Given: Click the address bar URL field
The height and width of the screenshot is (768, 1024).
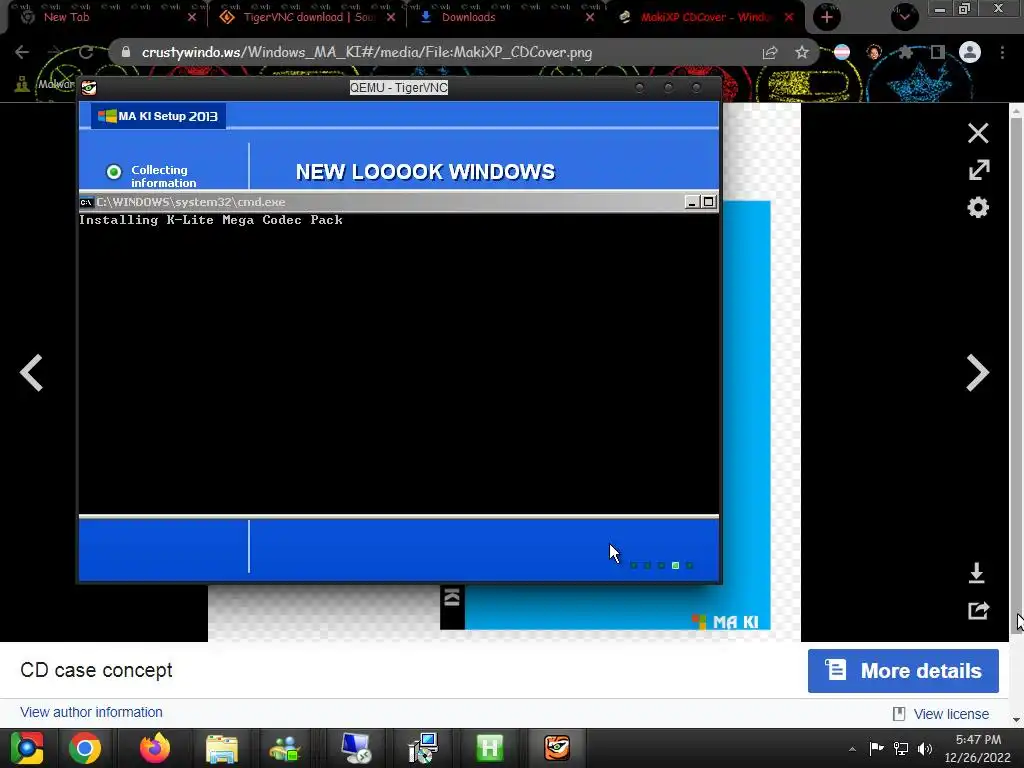Looking at the screenshot, I should [x=366, y=52].
